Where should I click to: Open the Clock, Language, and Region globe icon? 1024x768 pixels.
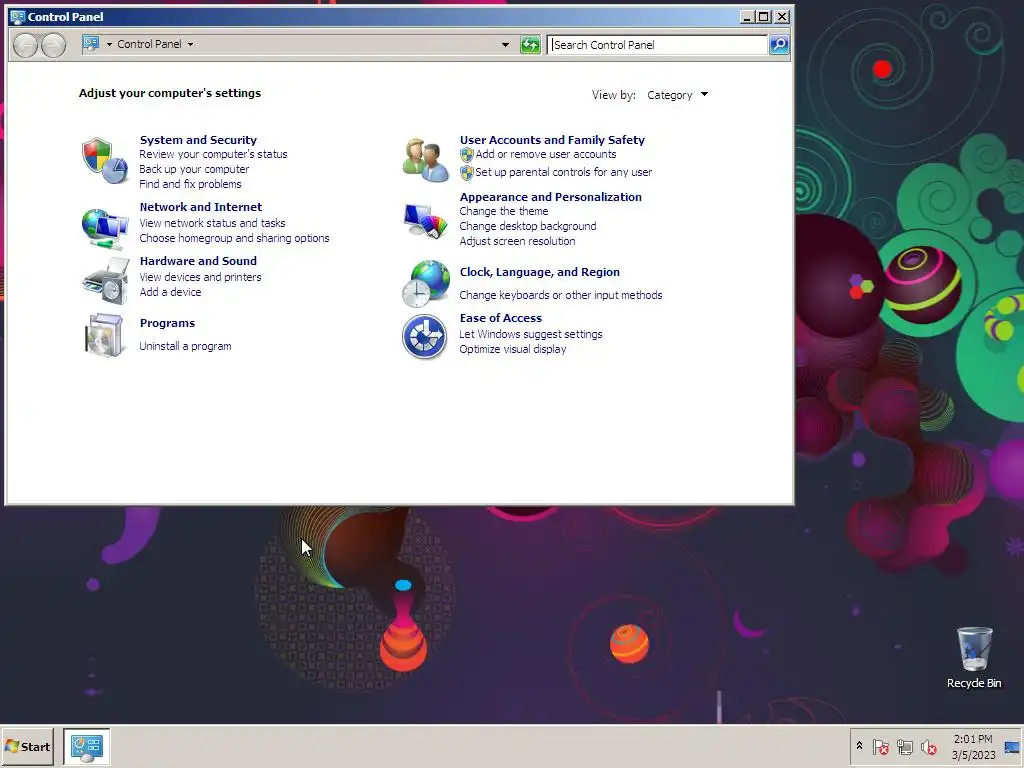click(425, 283)
